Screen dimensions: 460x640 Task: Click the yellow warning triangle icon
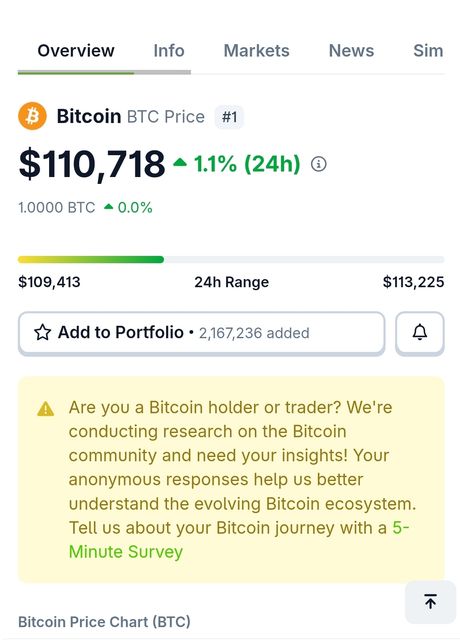click(x=45, y=409)
